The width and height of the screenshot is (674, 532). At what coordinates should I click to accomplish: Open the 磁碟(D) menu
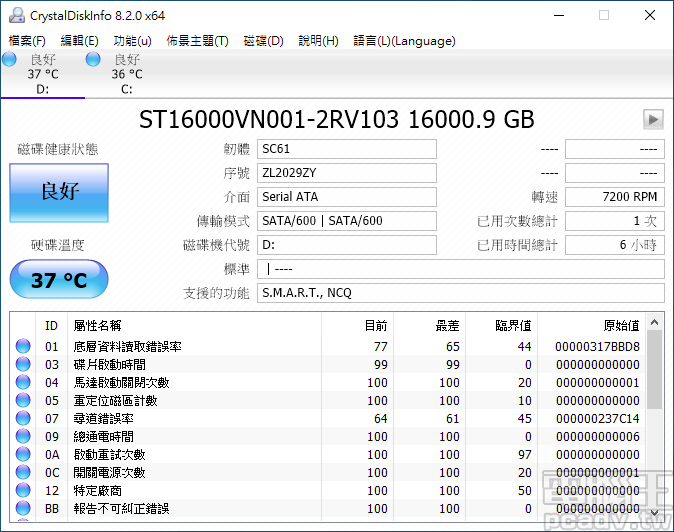coord(263,41)
